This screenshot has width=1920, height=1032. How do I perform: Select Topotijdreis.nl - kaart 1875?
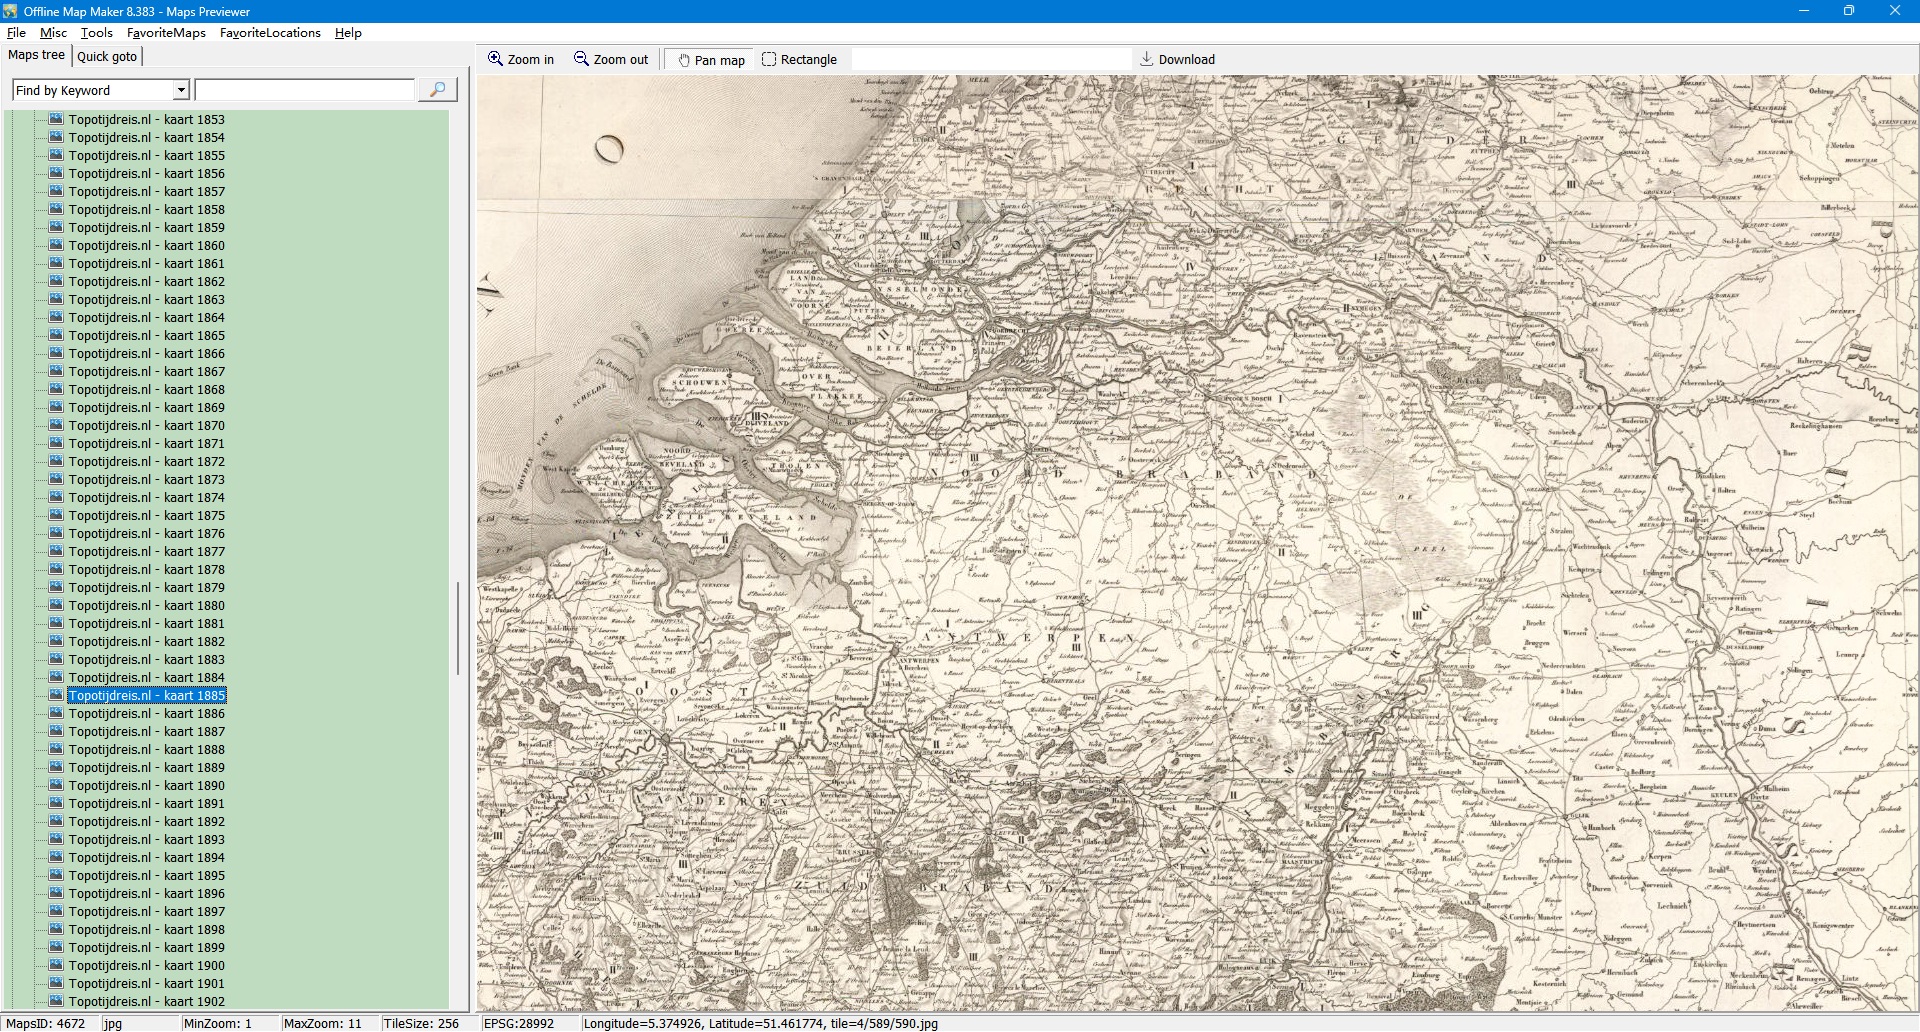coord(146,515)
